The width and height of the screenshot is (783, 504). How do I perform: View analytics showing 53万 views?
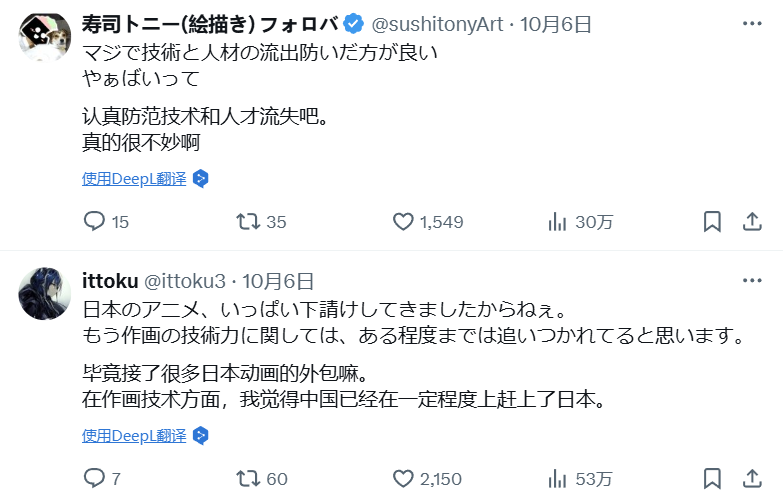[558, 478]
